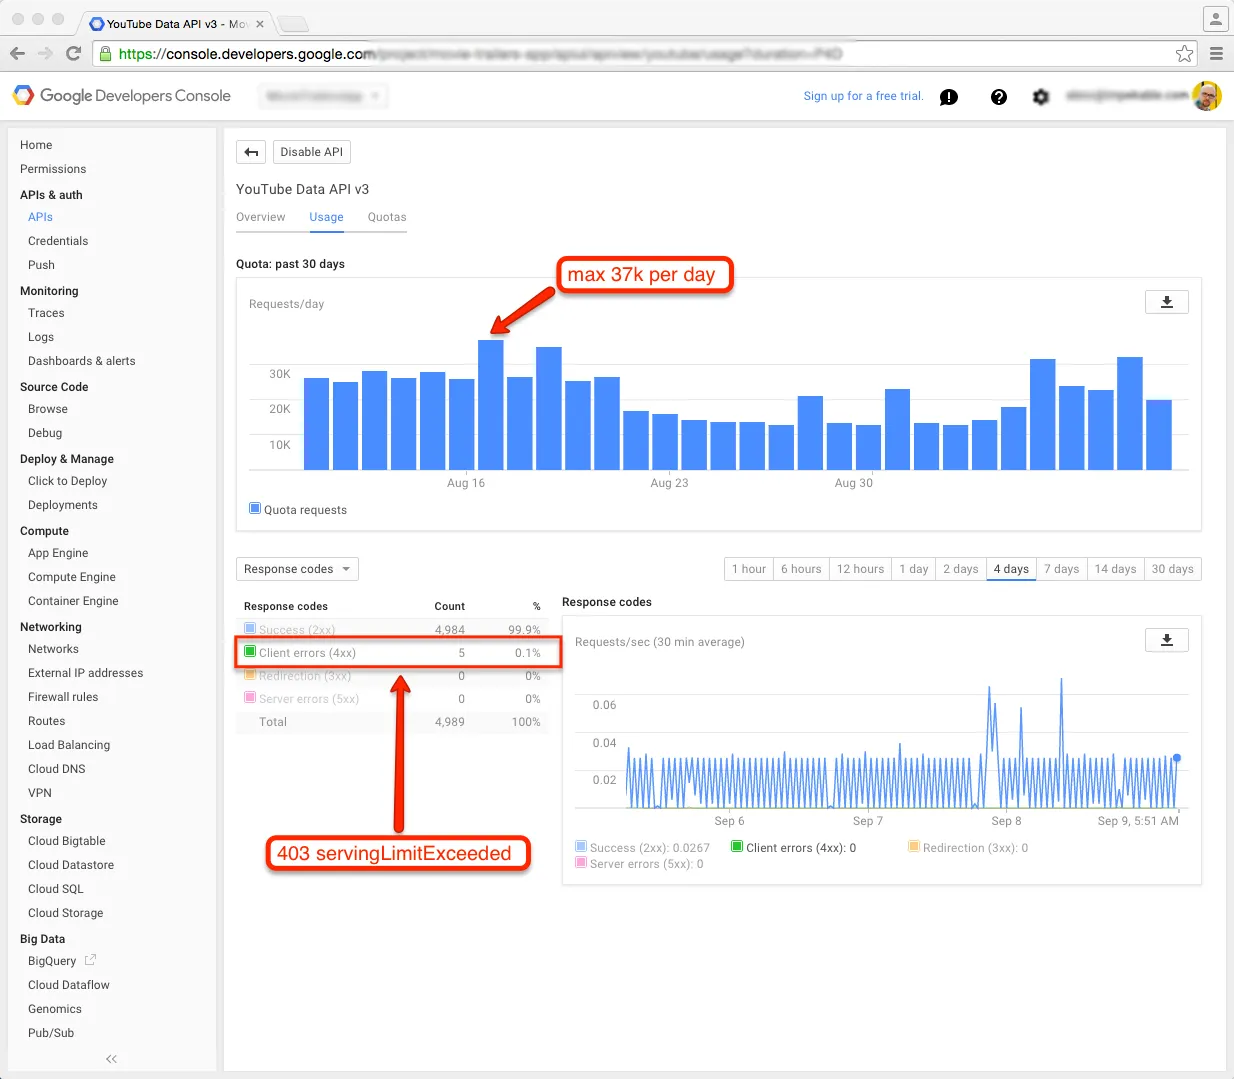This screenshot has height=1079, width=1234.
Task: Toggle Redirection (3xx) chart legend checkbox
Action: [914, 846]
